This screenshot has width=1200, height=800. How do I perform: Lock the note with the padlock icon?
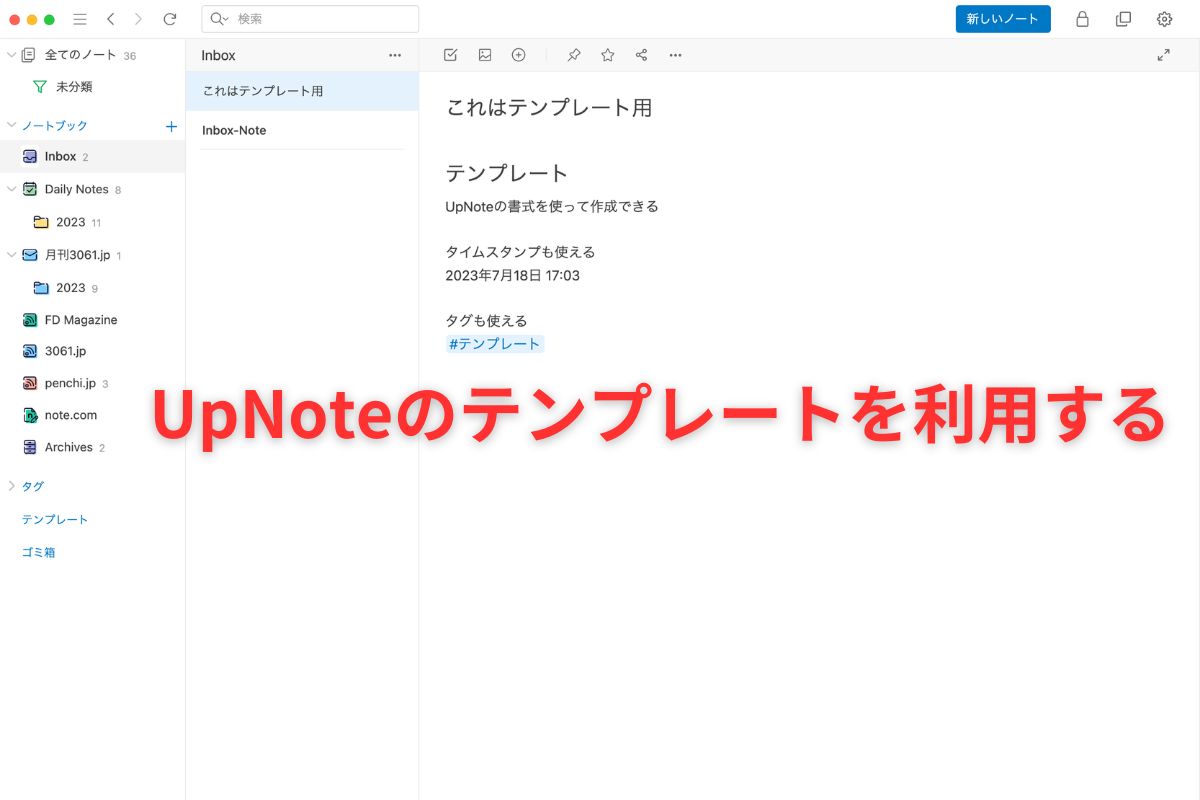coord(1082,19)
